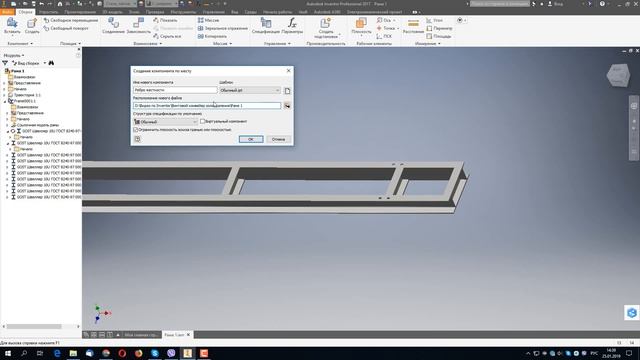
Task: Open the Edge browser from taskbar
Action: 57,353
